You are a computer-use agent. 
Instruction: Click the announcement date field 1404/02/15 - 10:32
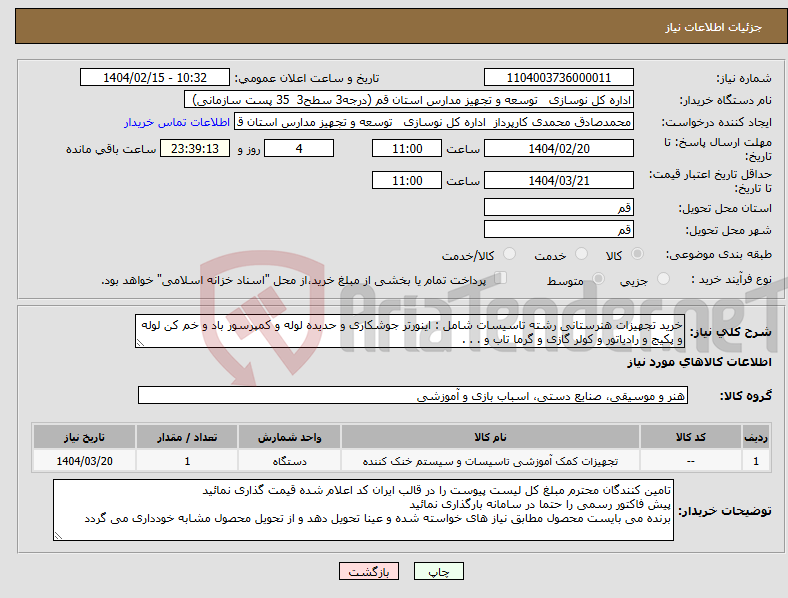click(x=155, y=77)
